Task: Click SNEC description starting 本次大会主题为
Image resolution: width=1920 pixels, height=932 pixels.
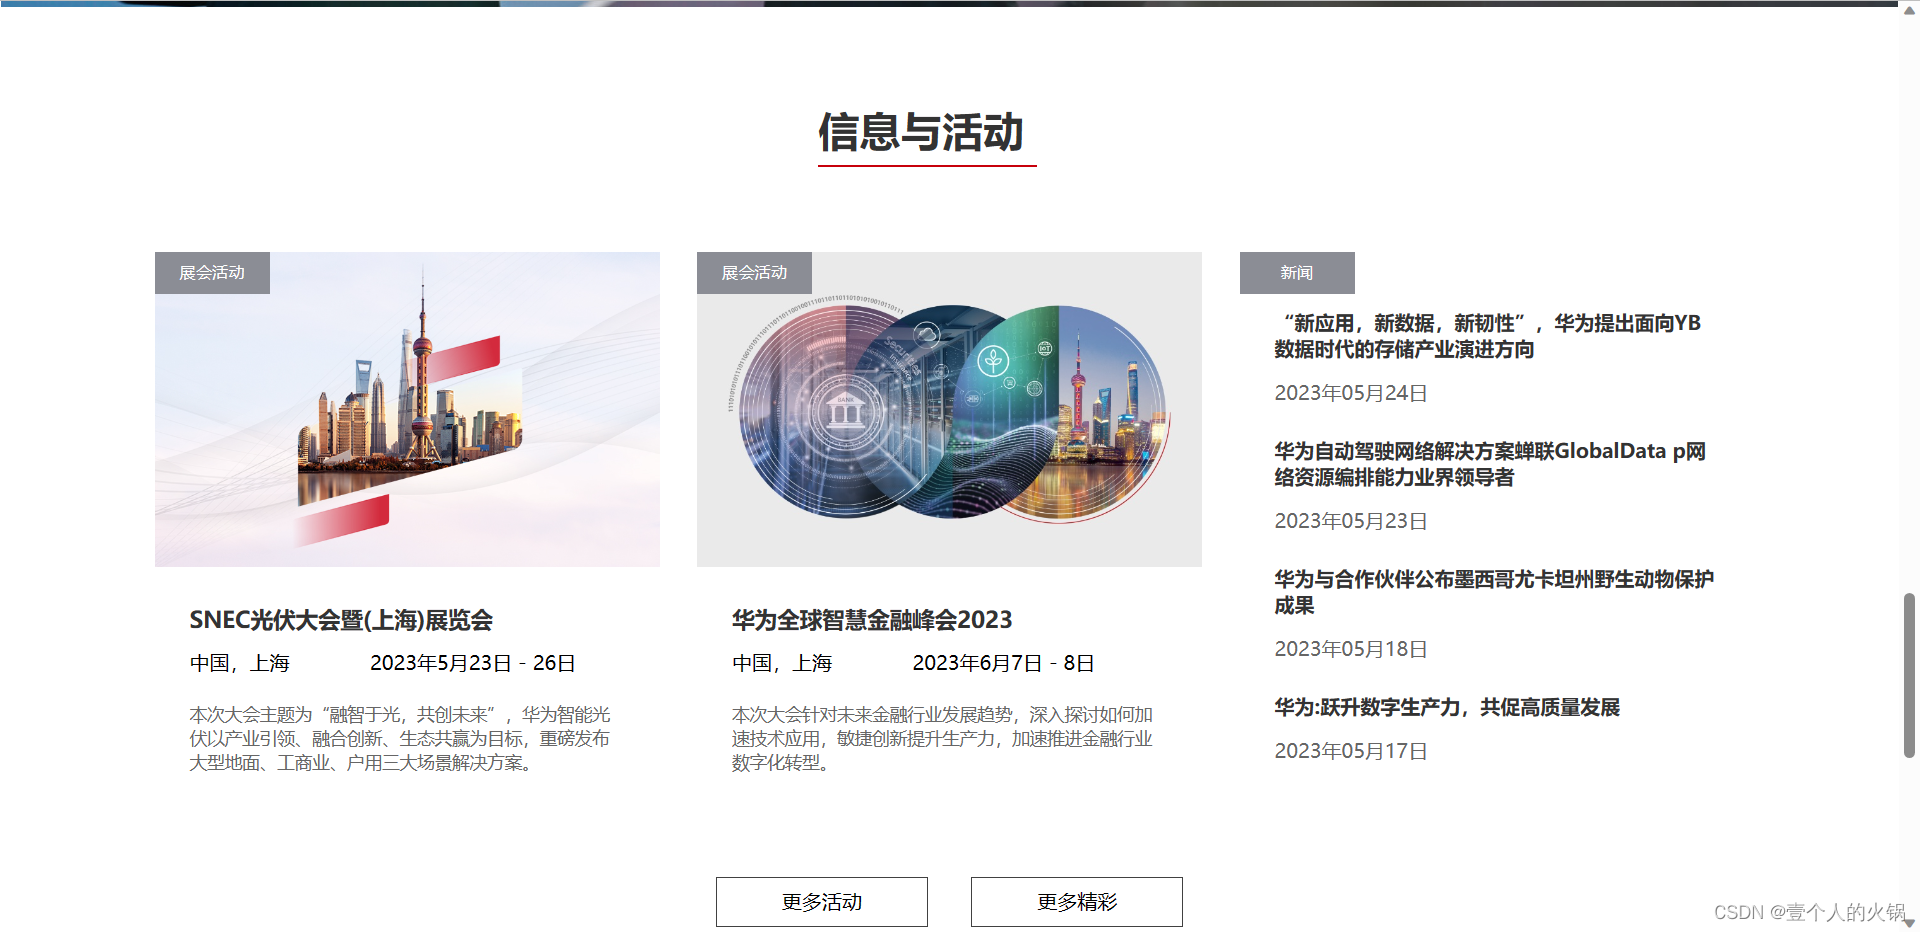Action: (x=400, y=739)
